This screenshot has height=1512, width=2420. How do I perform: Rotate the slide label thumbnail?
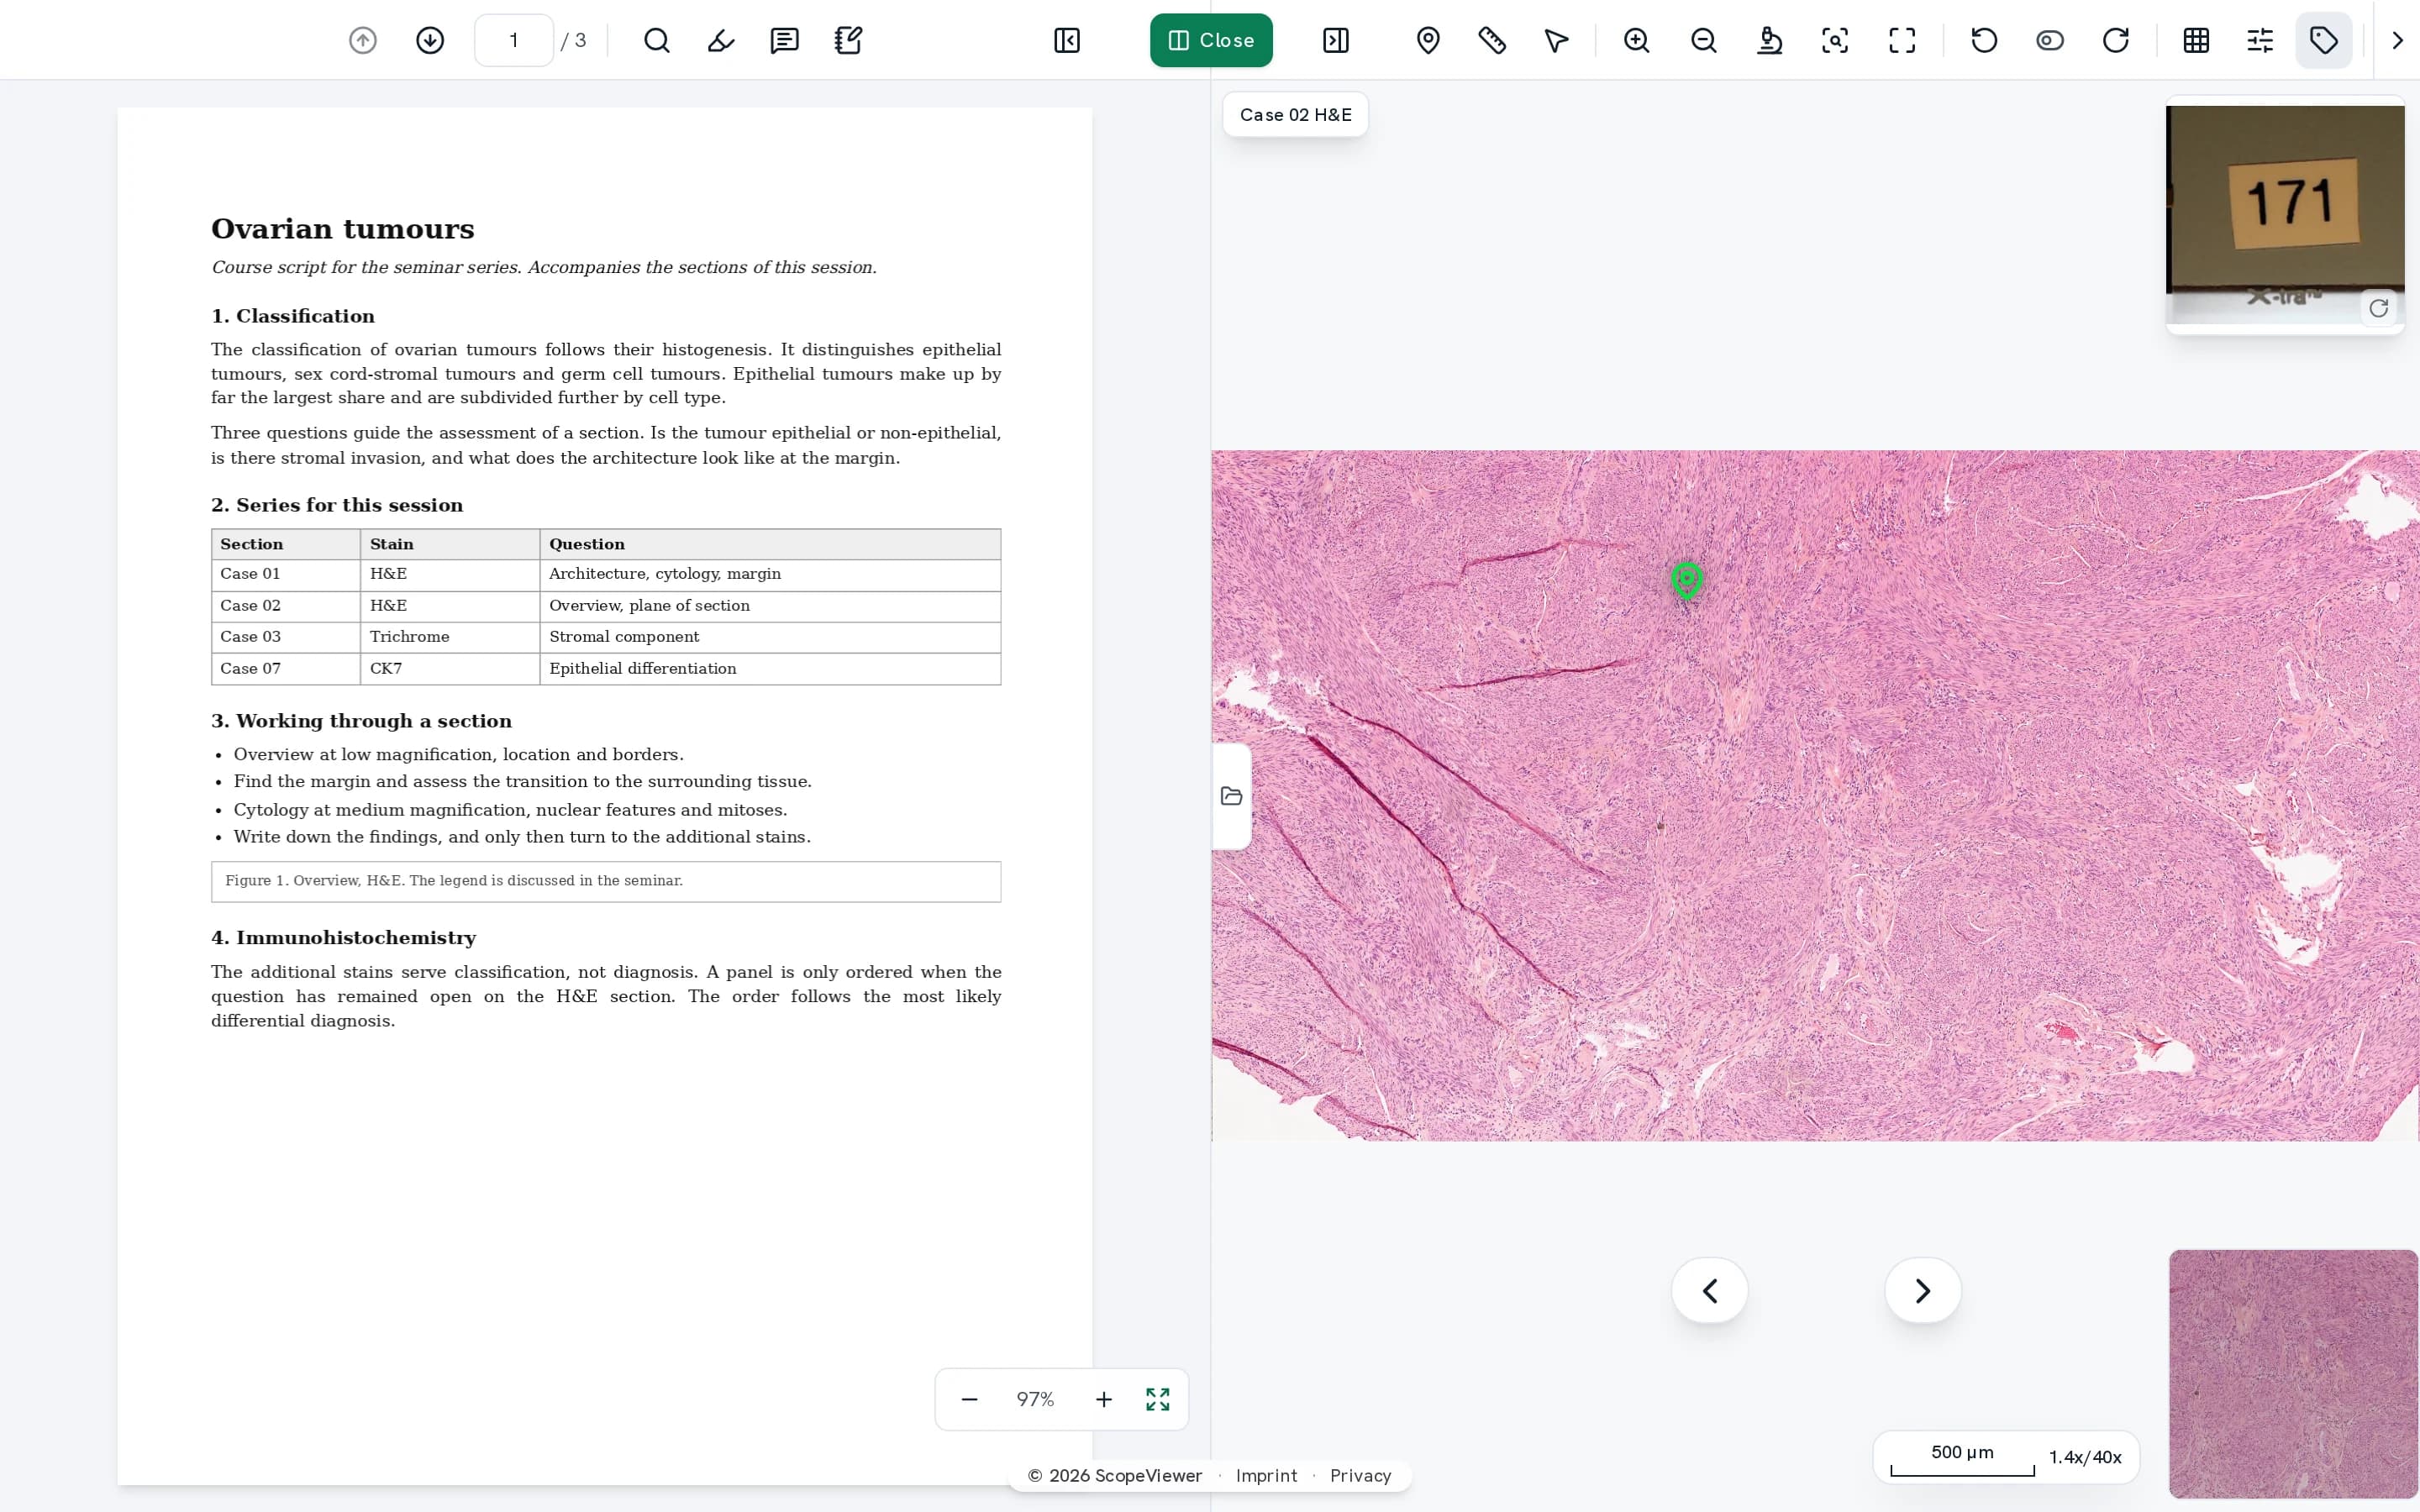[2378, 308]
